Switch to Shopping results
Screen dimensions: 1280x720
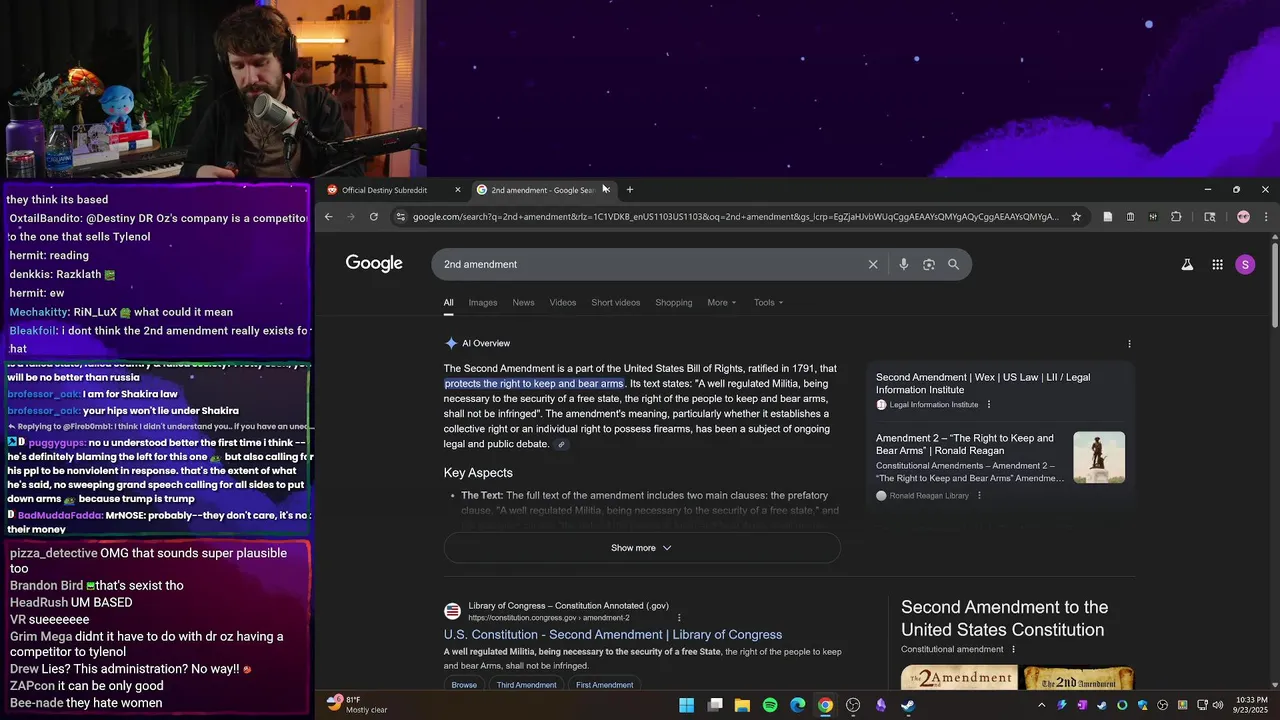tap(674, 302)
